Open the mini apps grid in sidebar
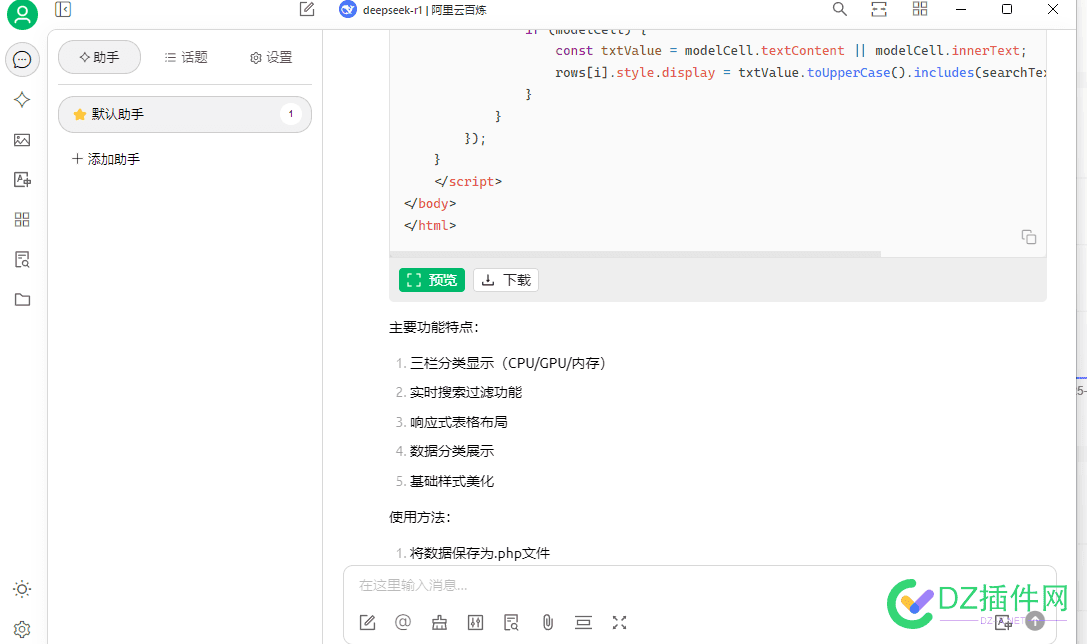The height and width of the screenshot is (644, 1087). tap(22, 220)
